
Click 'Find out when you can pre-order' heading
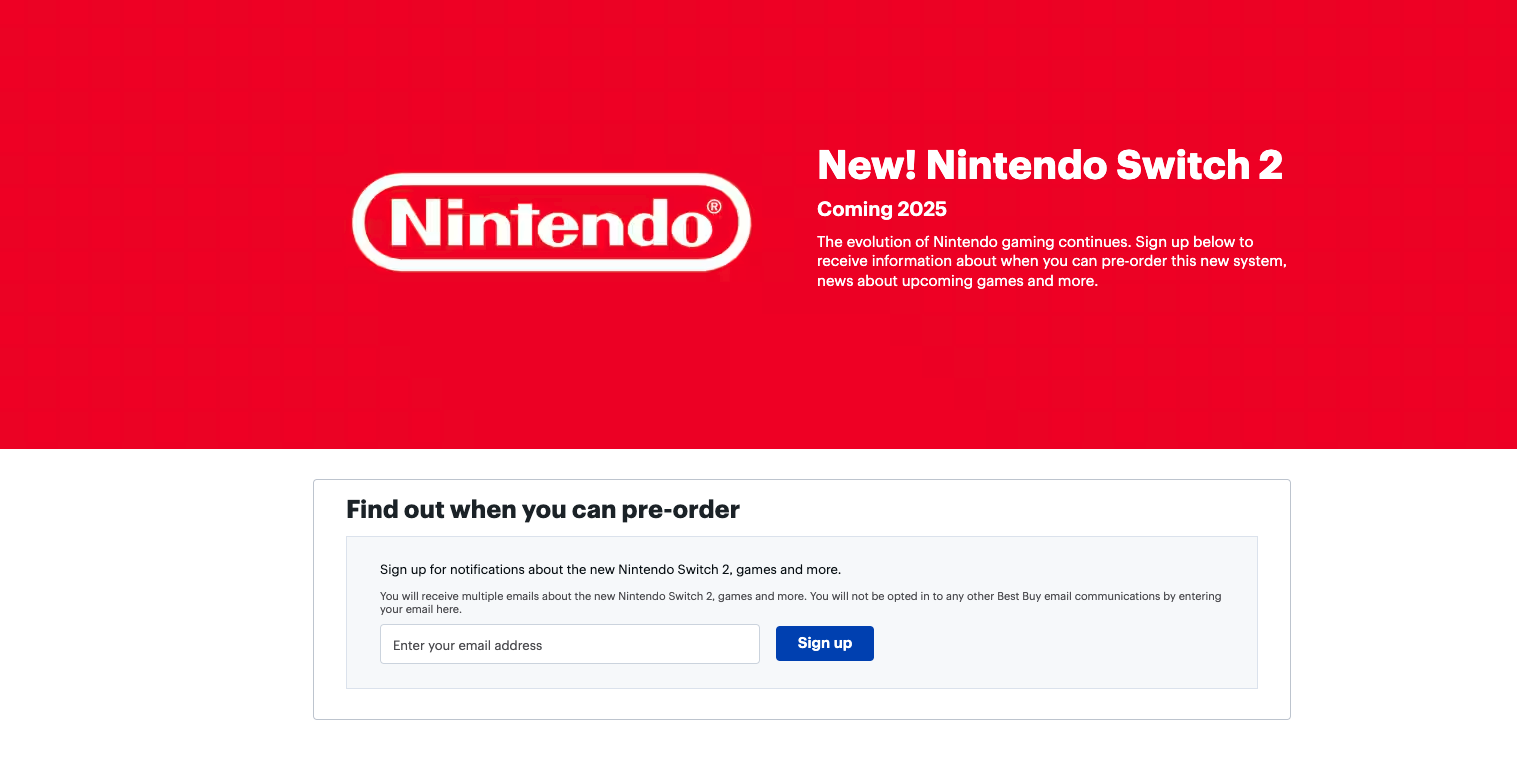542,509
